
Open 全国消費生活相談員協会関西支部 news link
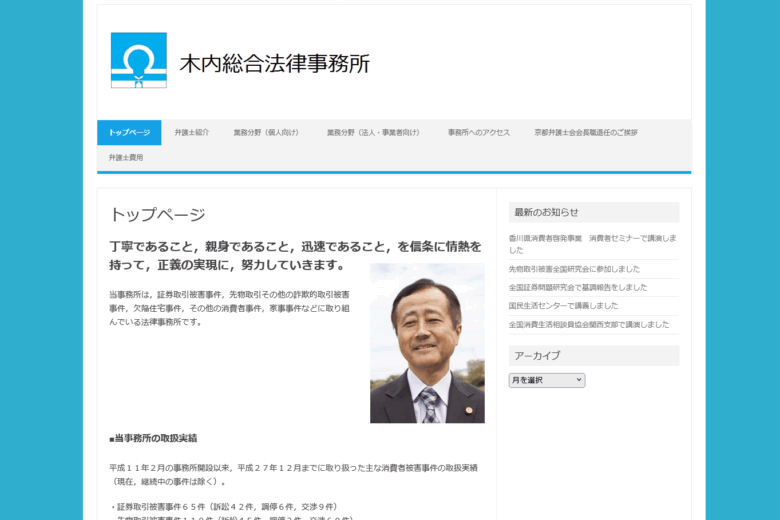(x=588, y=324)
